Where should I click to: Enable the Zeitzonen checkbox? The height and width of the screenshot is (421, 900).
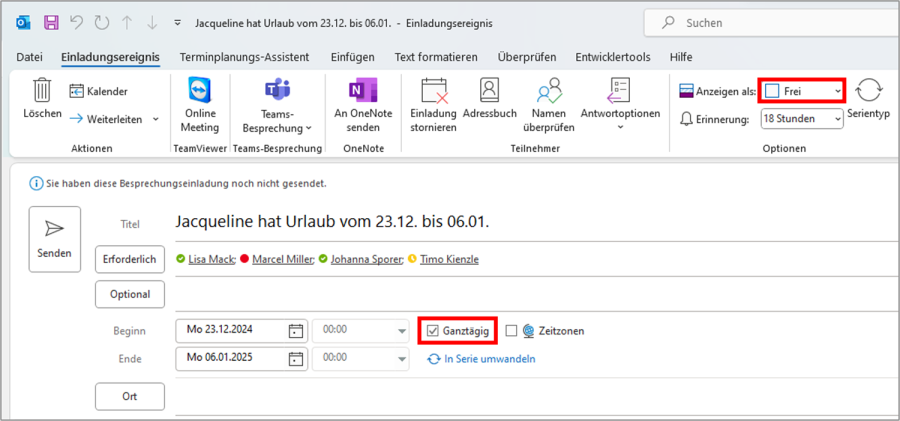coord(511,331)
